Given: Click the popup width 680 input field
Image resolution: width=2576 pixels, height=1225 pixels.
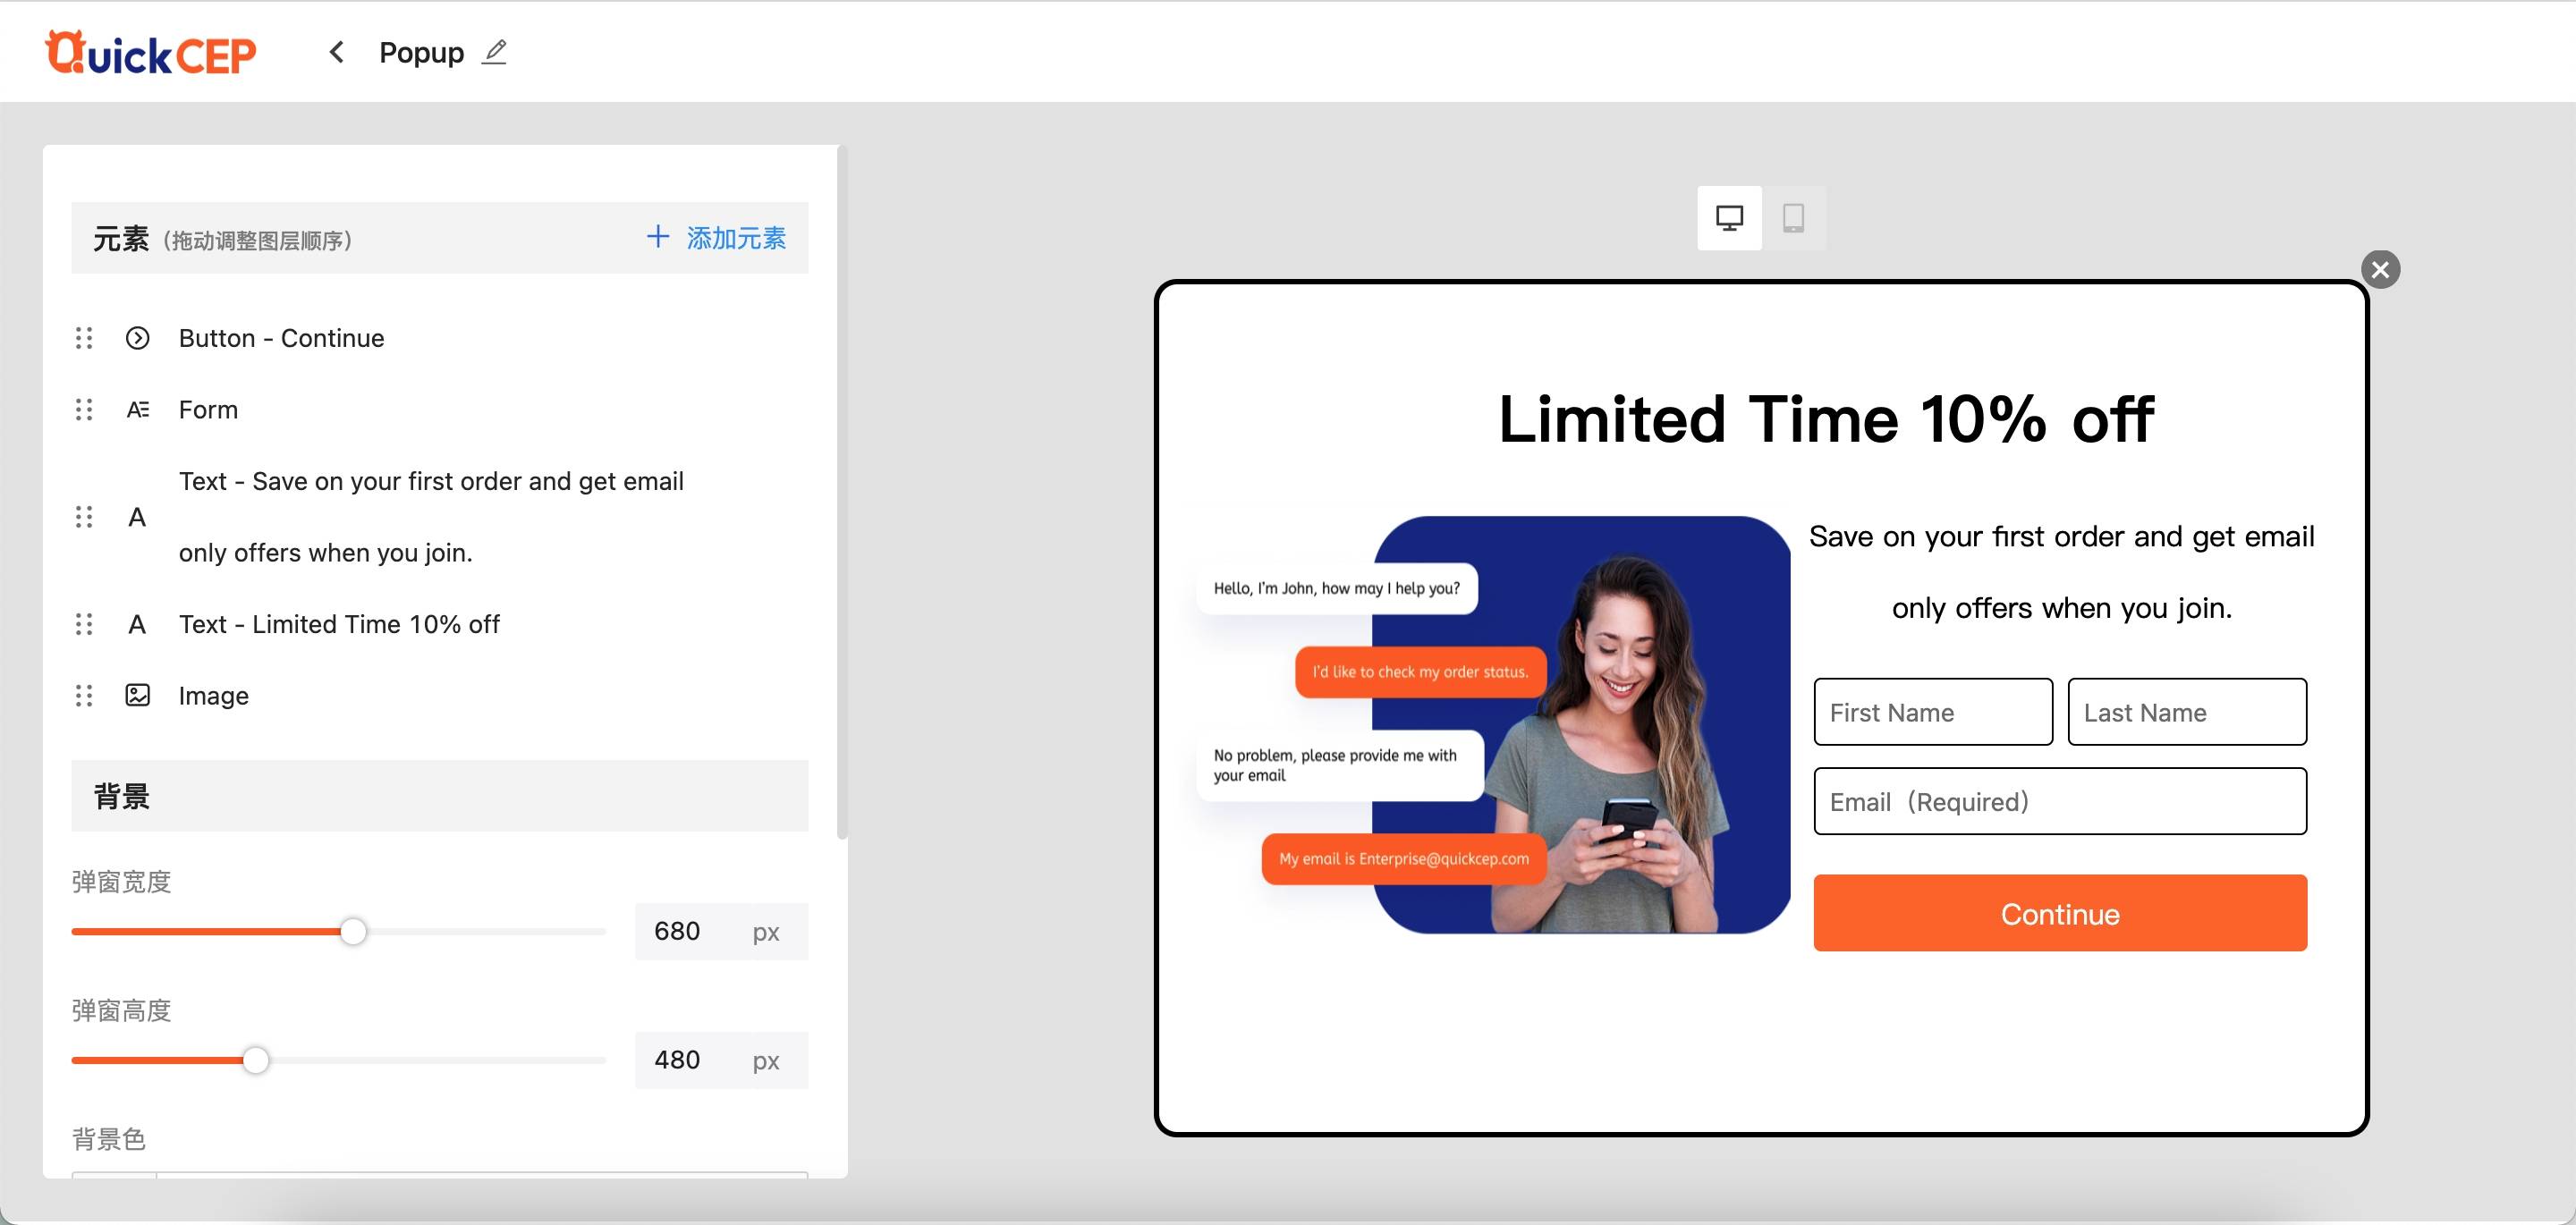Looking at the screenshot, I should pyautogui.click(x=721, y=932).
